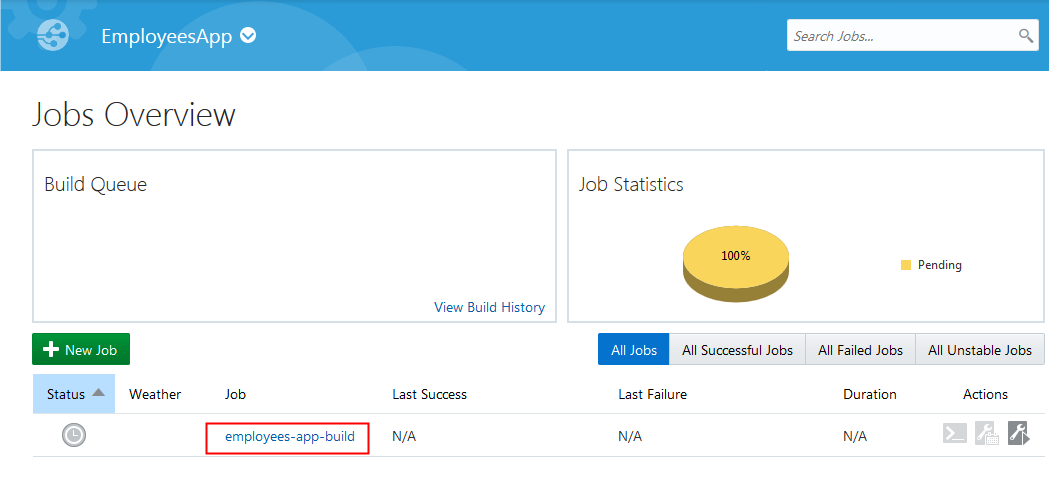This screenshot has width=1049, height=490.
Task: Click the Weather column header
Action: click(x=155, y=394)
